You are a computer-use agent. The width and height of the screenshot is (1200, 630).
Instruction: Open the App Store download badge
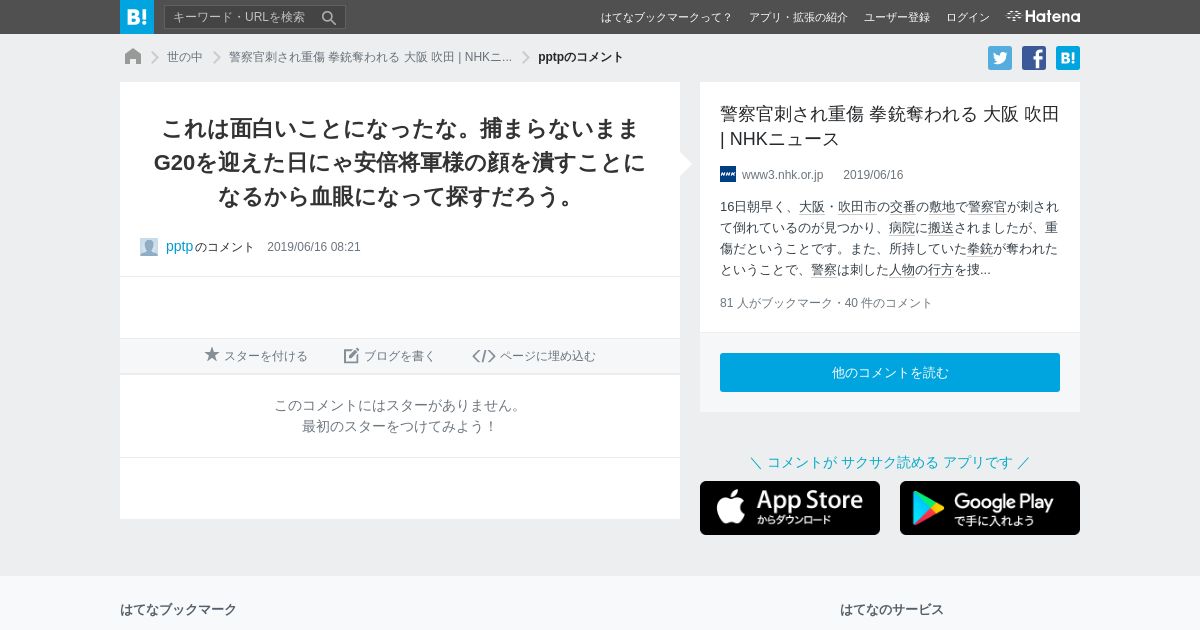click(x=790, y=508)
